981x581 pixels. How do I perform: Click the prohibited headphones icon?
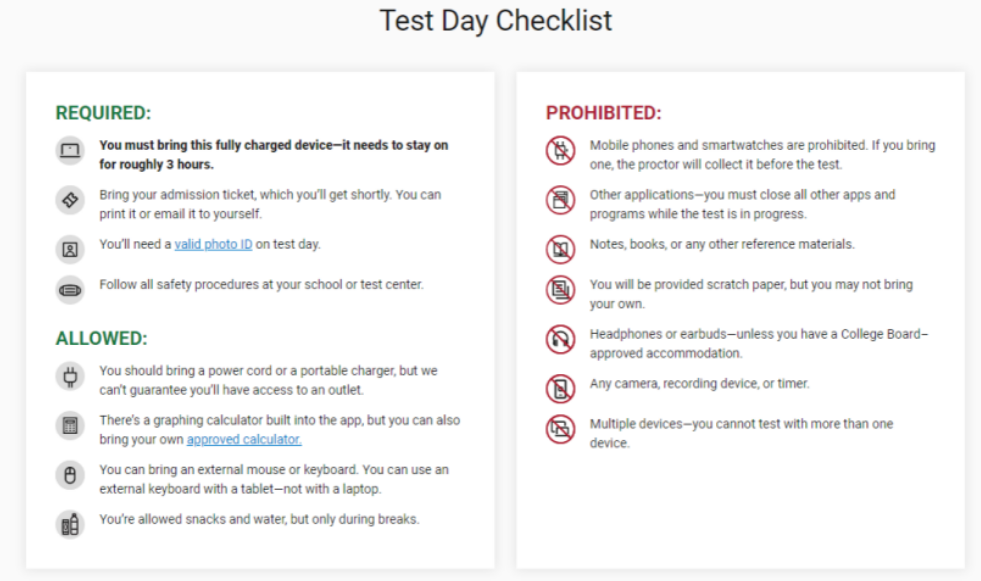[x=560, y=340]
